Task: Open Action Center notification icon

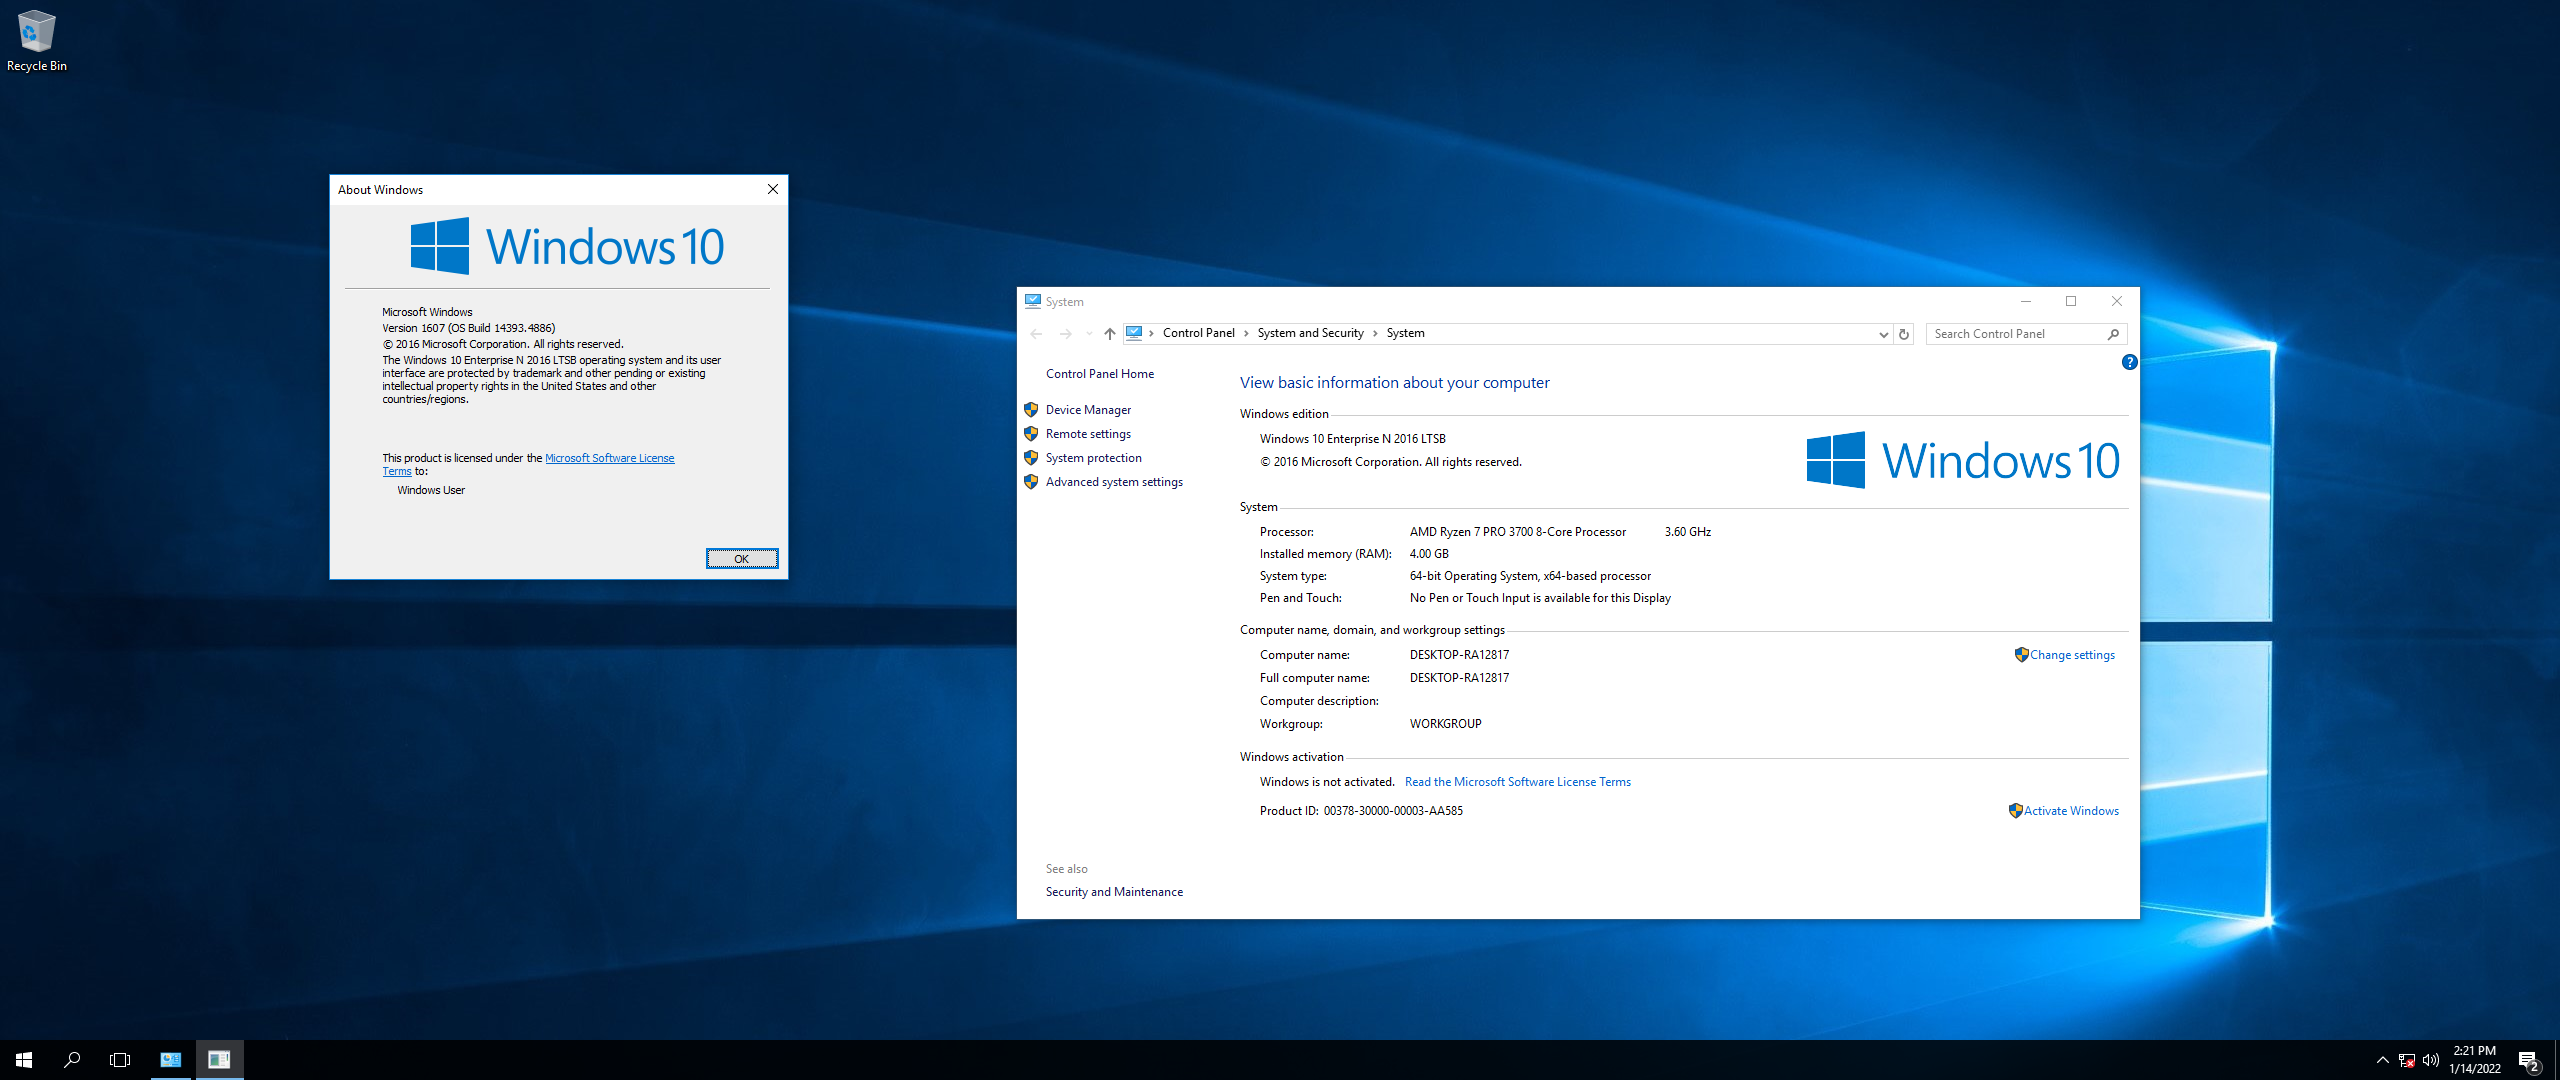Action: pyautogui.click(x=2529, y=1060)
